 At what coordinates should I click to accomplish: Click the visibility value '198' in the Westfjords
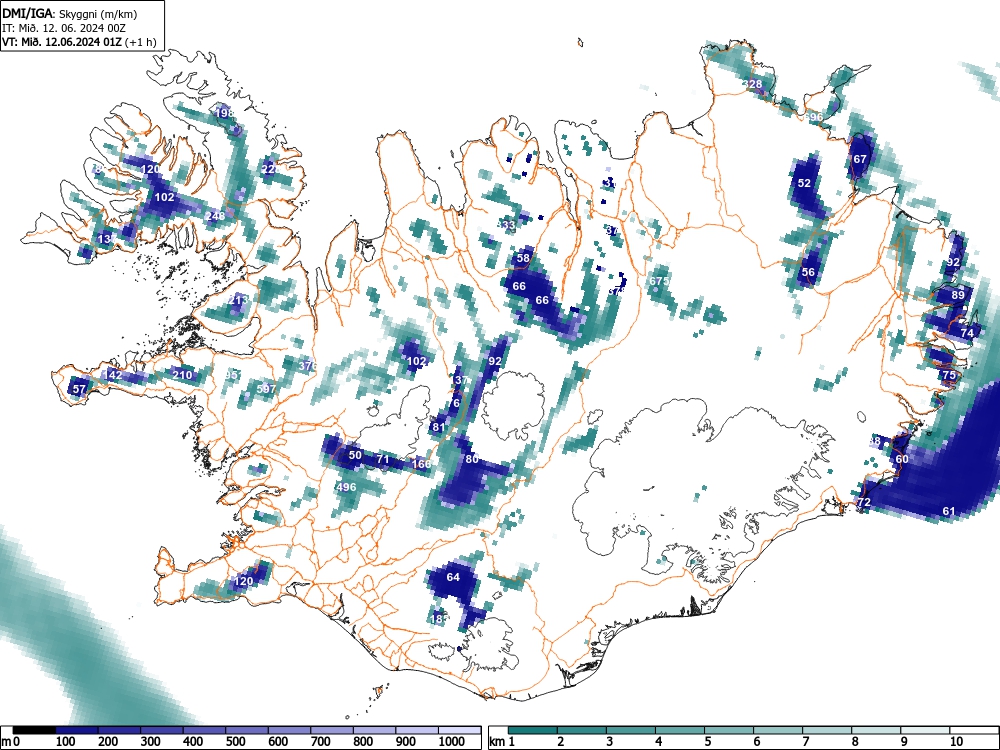coord(224,113)
